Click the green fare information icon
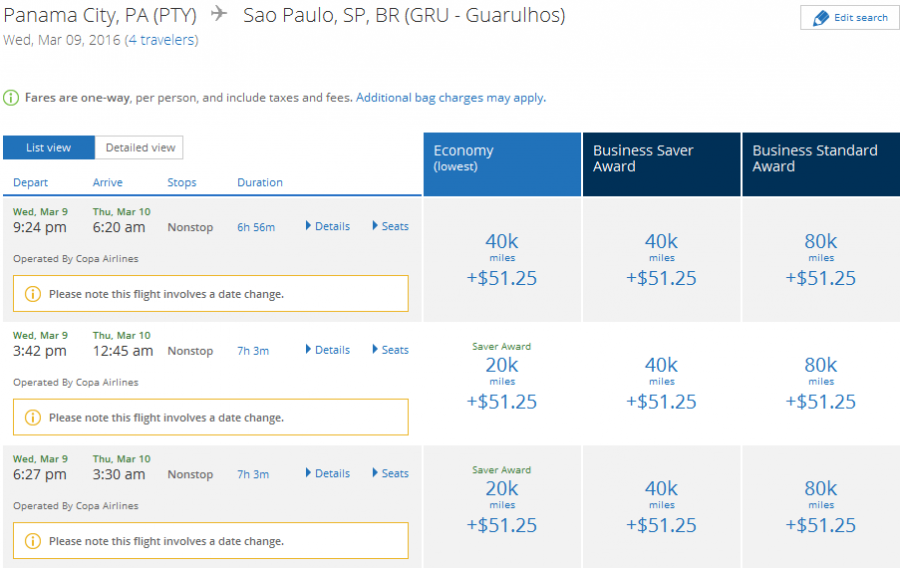Viewport: 900px width, 568px height. coord(11,98)
